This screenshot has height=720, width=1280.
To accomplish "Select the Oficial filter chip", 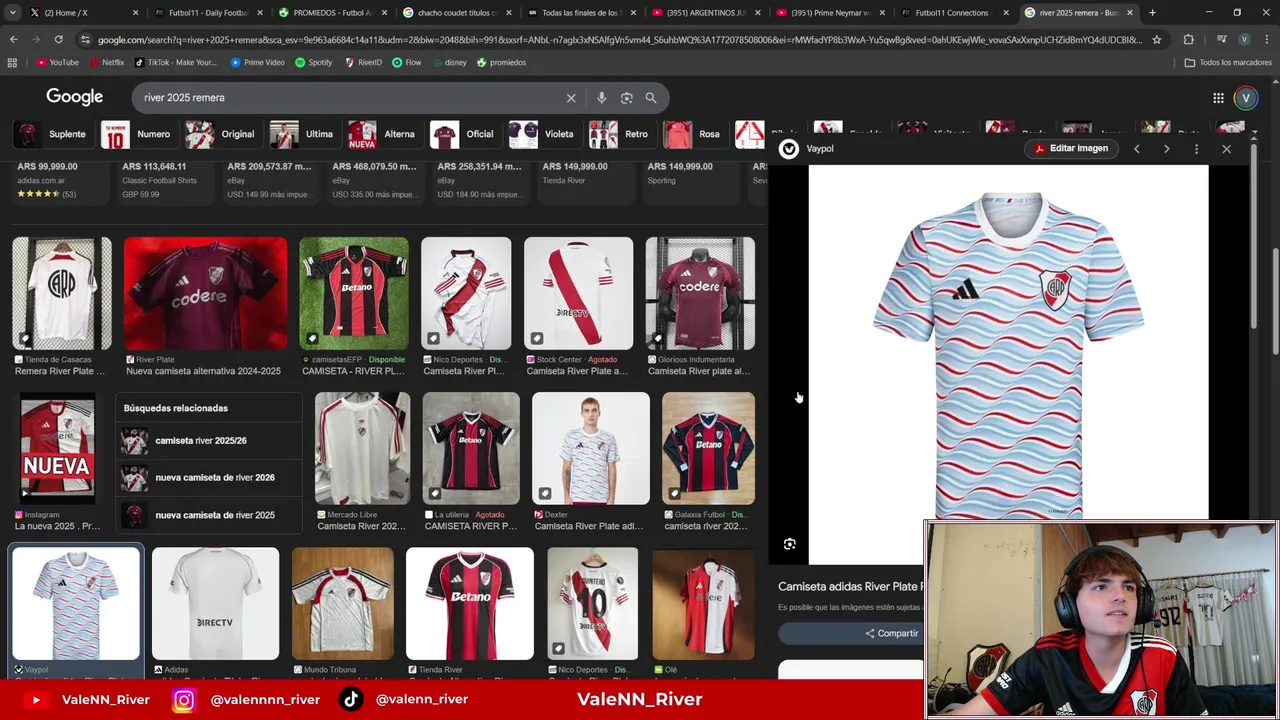I will 463,134.
